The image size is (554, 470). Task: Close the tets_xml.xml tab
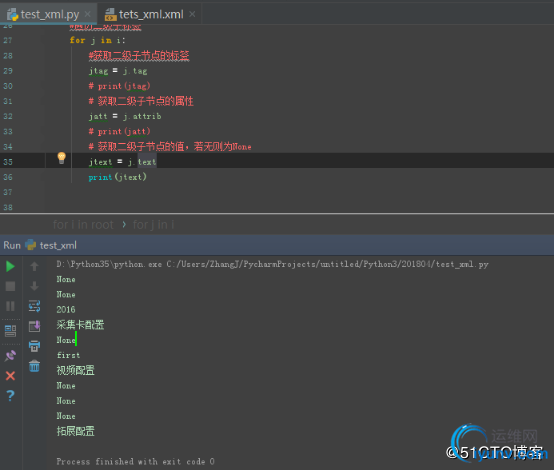click(x=192, y=14)
